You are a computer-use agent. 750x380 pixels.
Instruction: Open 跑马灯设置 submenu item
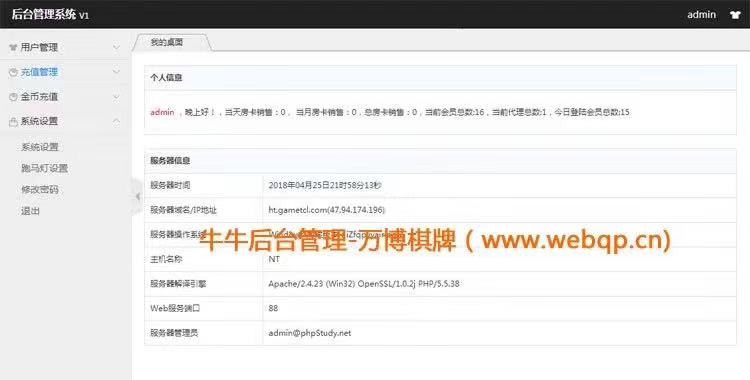click(44, 168)
